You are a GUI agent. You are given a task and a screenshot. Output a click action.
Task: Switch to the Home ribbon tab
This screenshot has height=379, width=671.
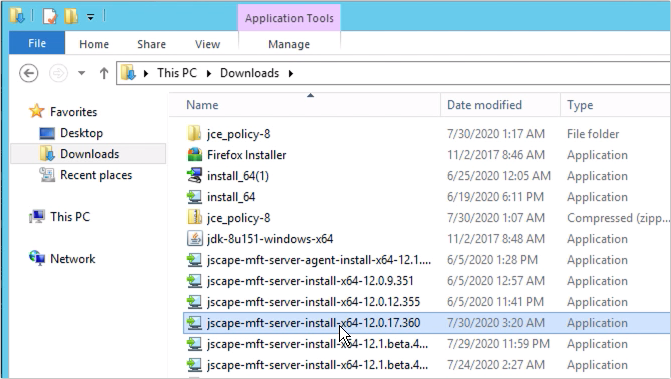click(94, 44)
